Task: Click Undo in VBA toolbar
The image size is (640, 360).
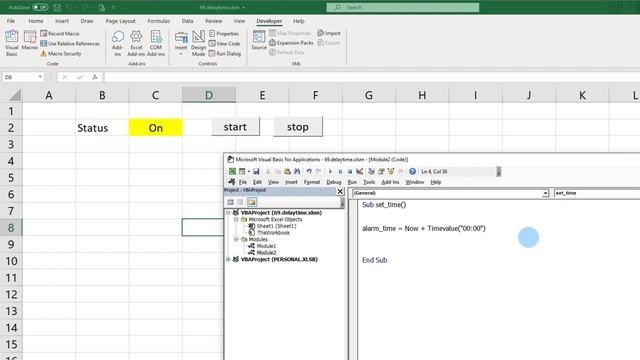Action: coord(309,171)
